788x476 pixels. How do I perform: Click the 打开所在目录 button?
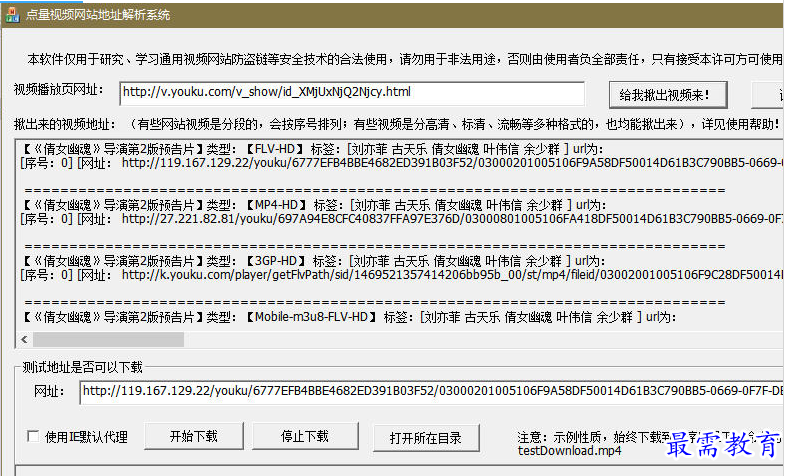(426, 438)
